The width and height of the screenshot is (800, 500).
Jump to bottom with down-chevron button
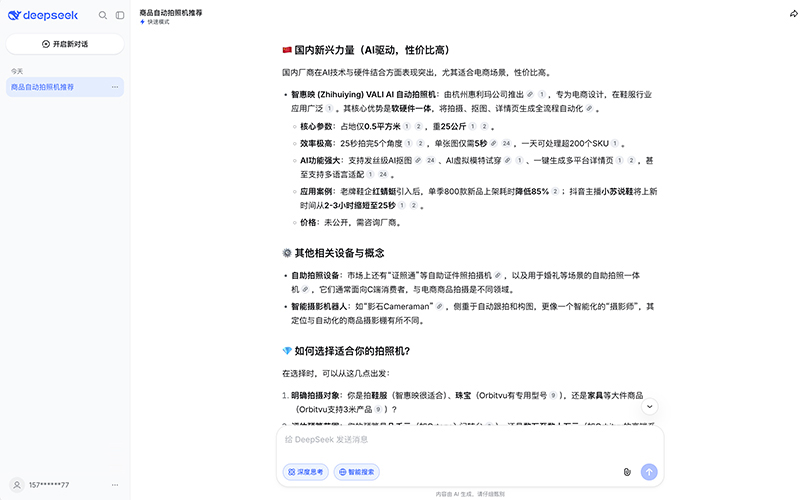pyautogui.click(x=649, y=407)
